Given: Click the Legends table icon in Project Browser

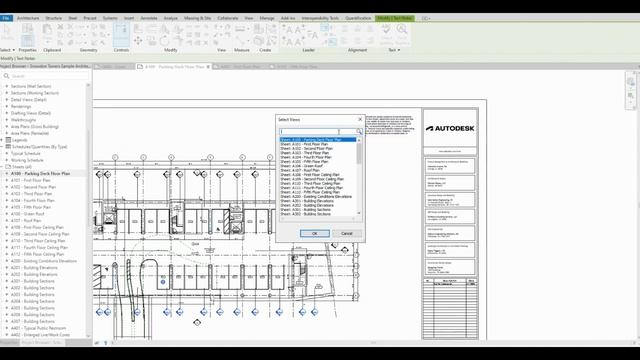Looking at the screenshot, I should [x=8, y=140].
